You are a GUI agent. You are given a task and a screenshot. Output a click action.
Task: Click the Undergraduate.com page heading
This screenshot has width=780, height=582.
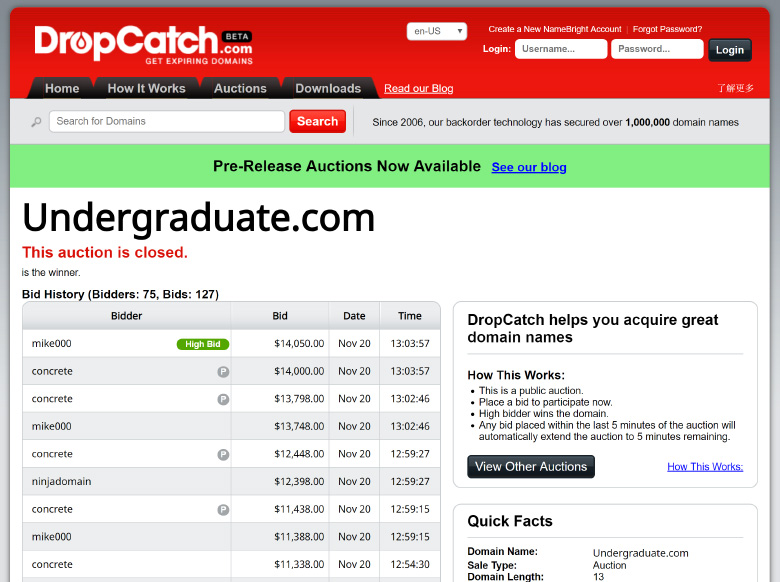[x=198, y=218]
